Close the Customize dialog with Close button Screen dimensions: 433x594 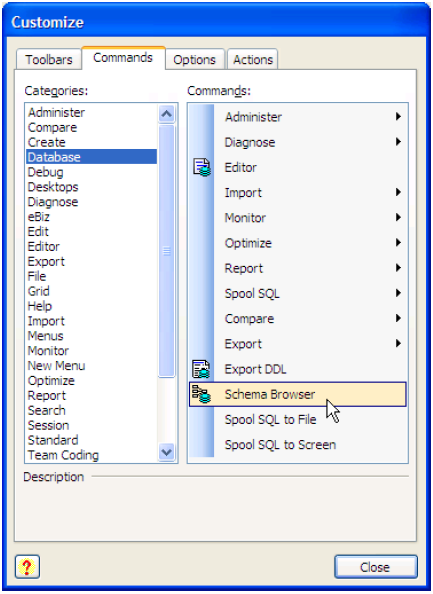click(375, 567)
